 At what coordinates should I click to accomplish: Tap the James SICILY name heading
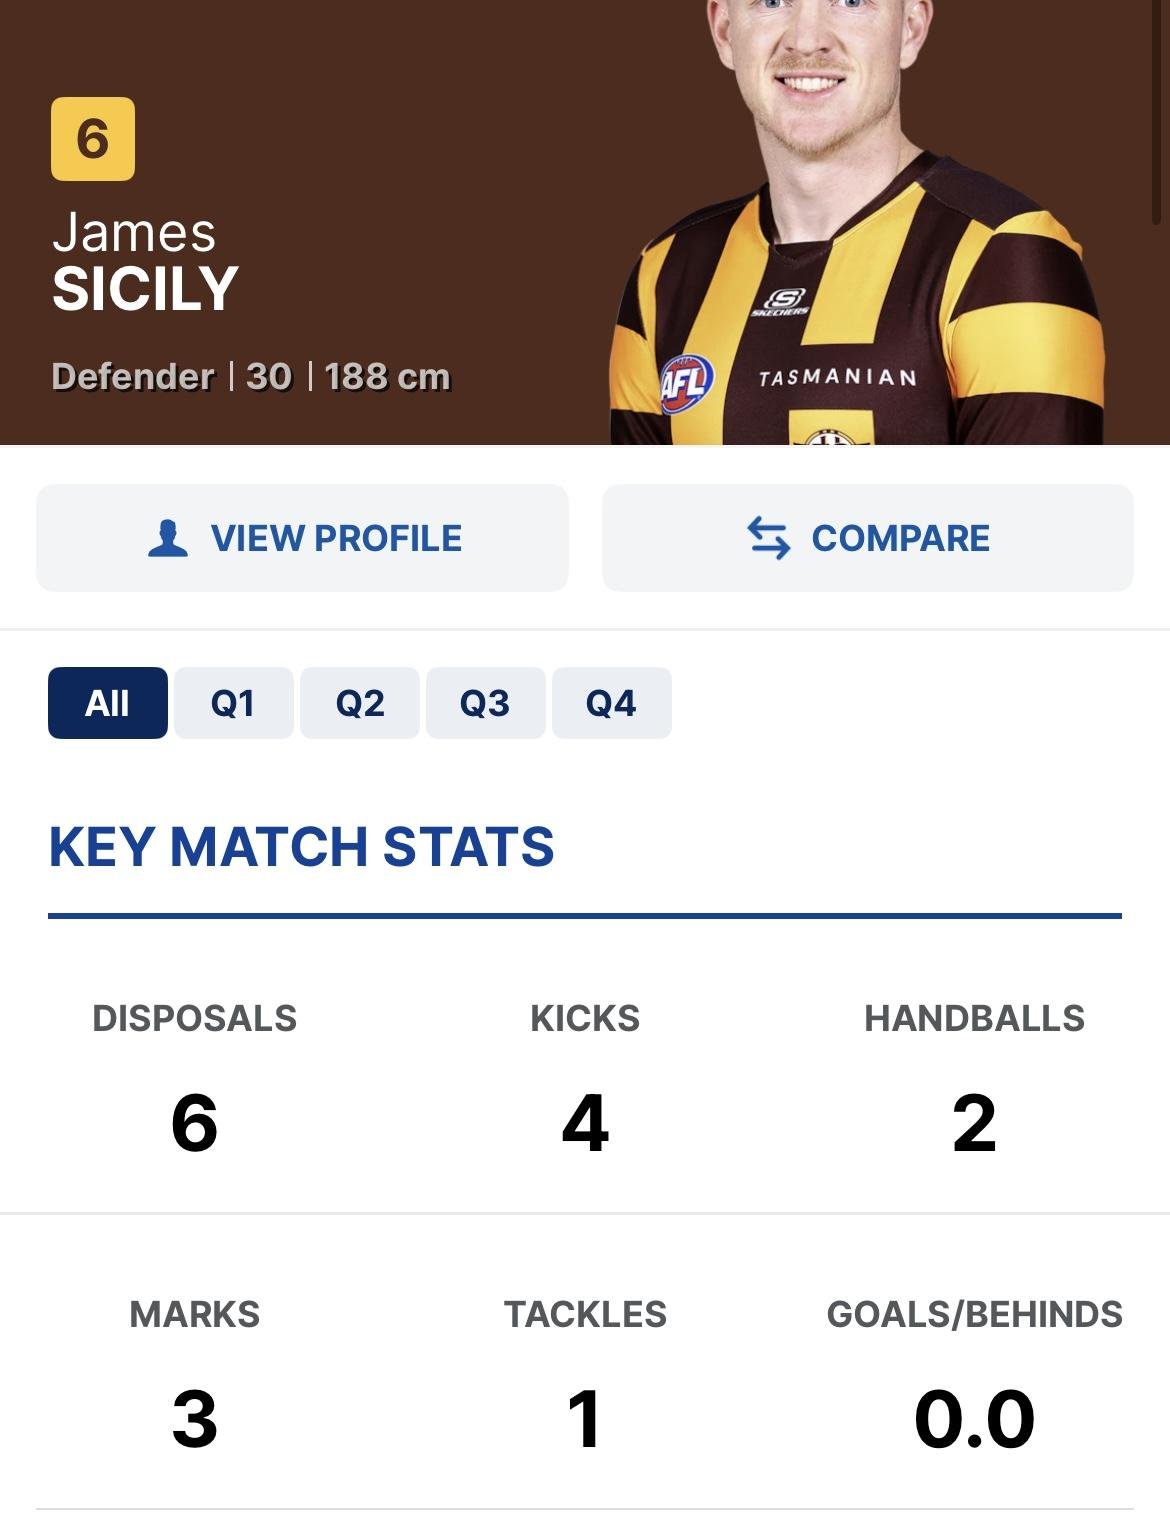pyautogui.click(x=145, y=261)
